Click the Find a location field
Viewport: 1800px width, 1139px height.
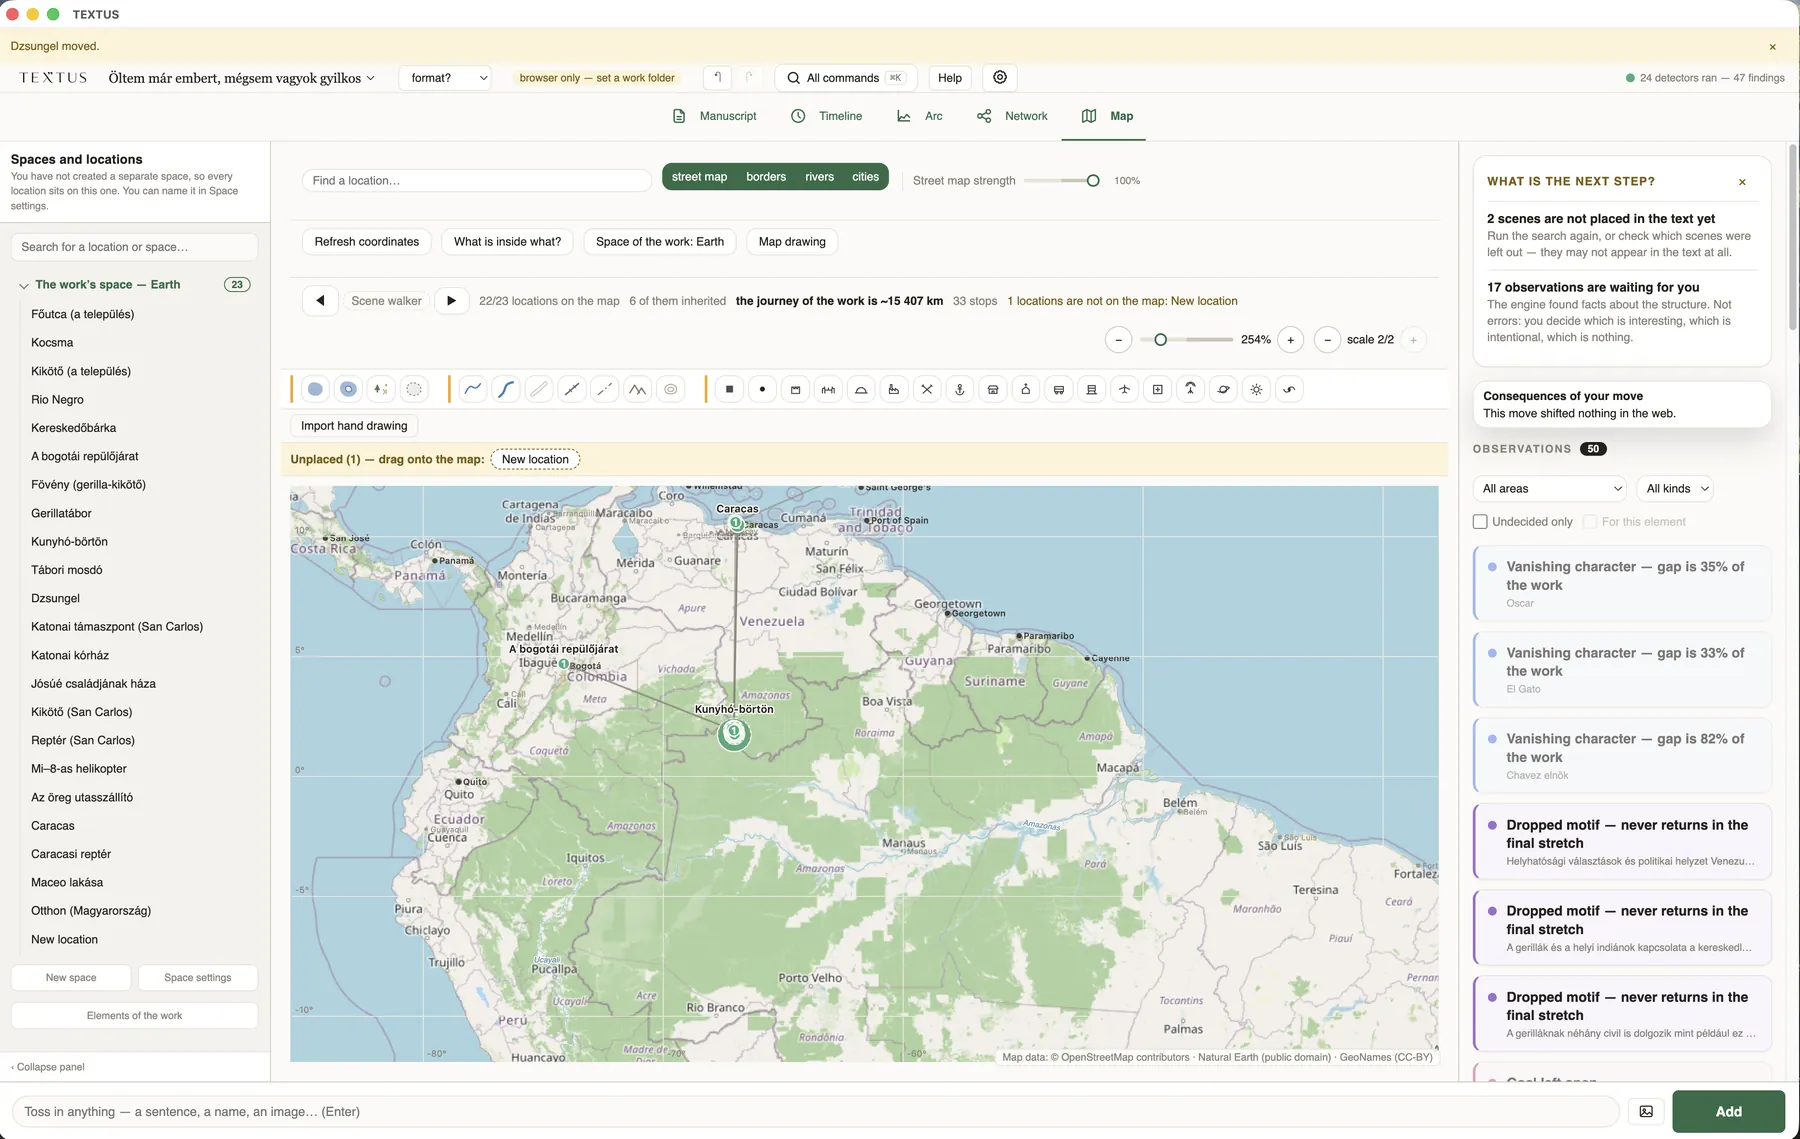(477, 181)
